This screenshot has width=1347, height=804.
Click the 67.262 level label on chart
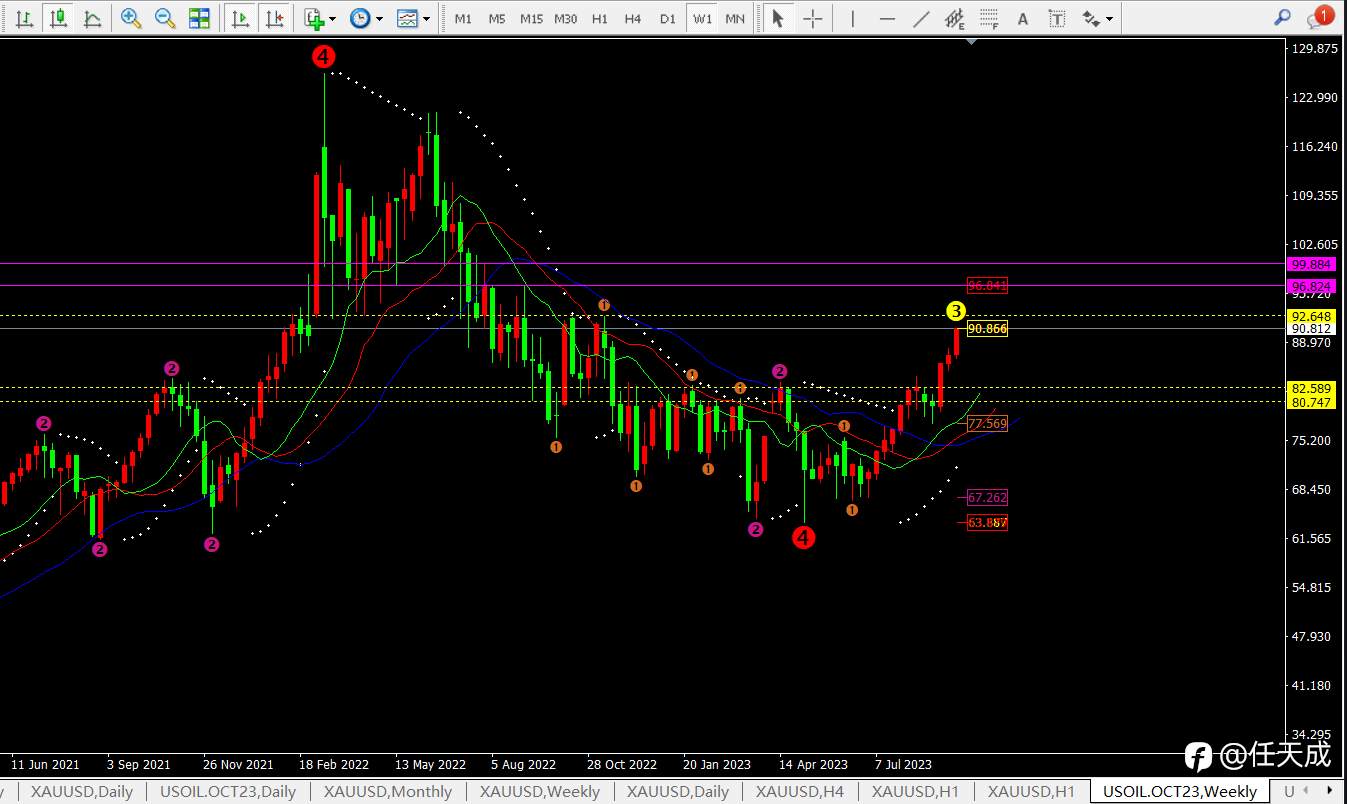[987, 497]
